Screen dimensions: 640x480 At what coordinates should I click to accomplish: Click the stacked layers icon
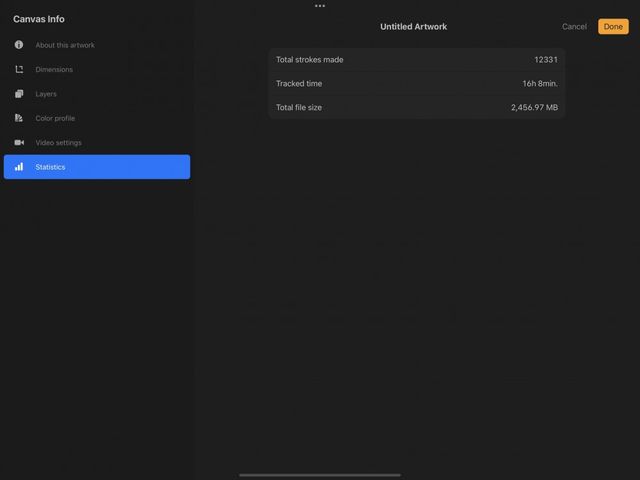click(19, 94)
